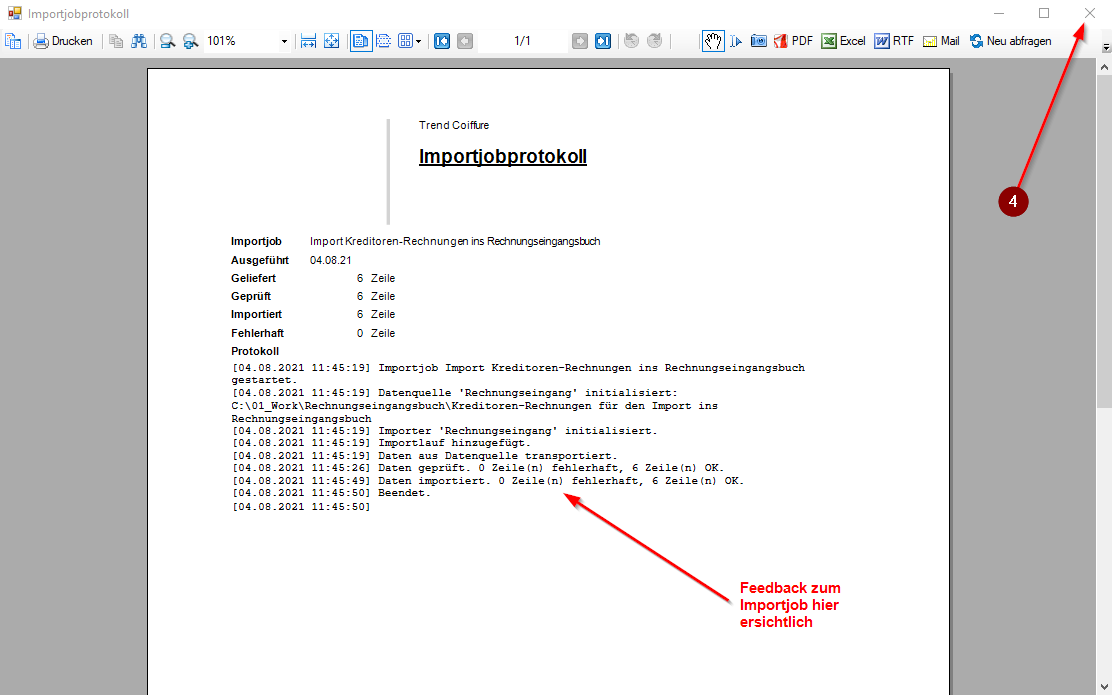Click the 'Importlauf hinzugefügt.' log line
Image resolution: width=1112 pixels, height=695 pixels.
[455, 443]
